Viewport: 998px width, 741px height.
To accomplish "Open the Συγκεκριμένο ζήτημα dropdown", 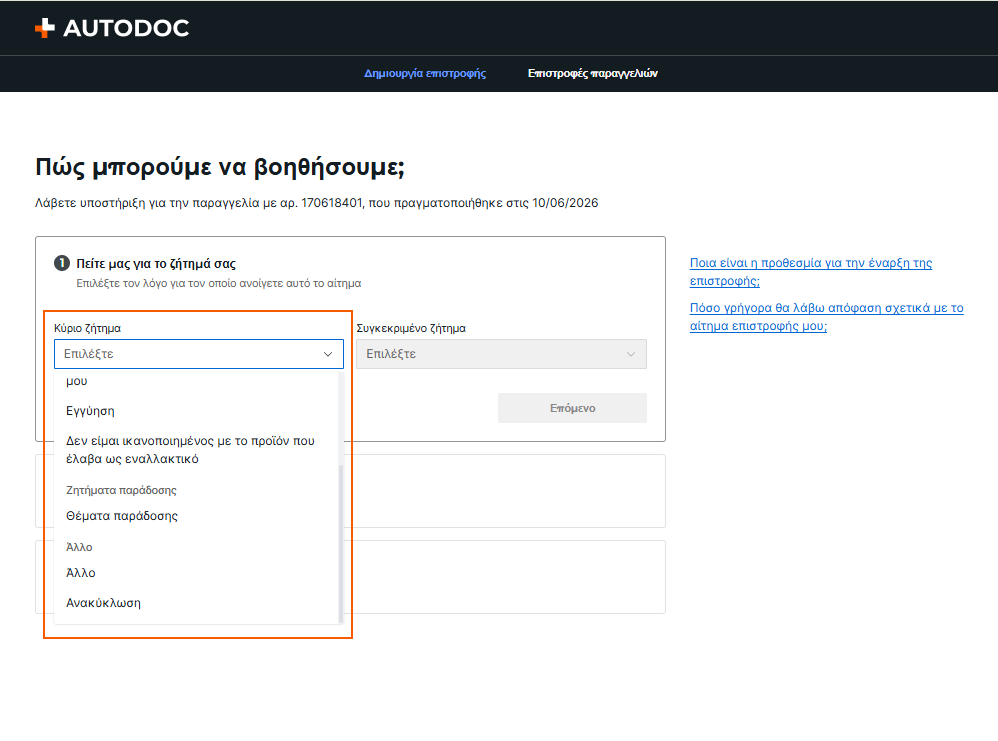I will pos(502,354).
